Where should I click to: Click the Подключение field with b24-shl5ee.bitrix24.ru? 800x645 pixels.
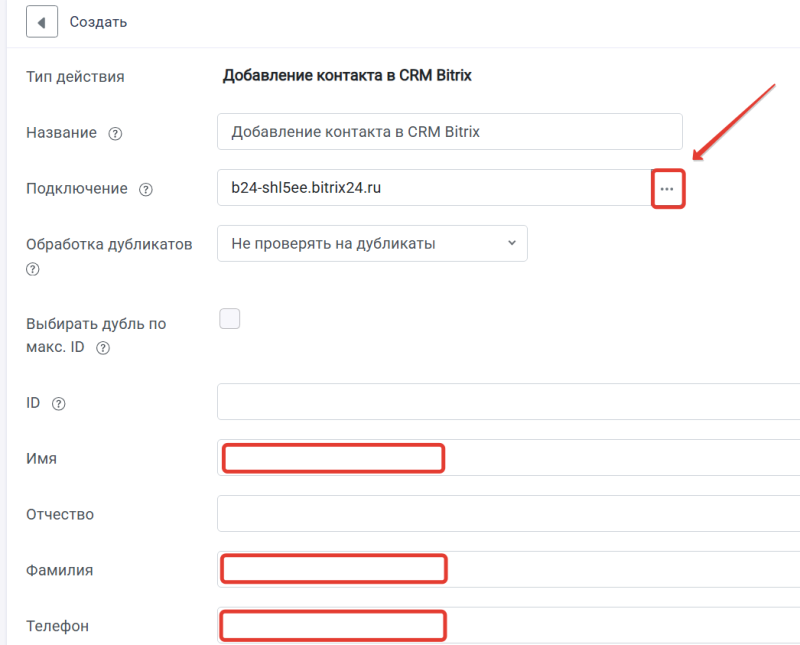point(434,188)
